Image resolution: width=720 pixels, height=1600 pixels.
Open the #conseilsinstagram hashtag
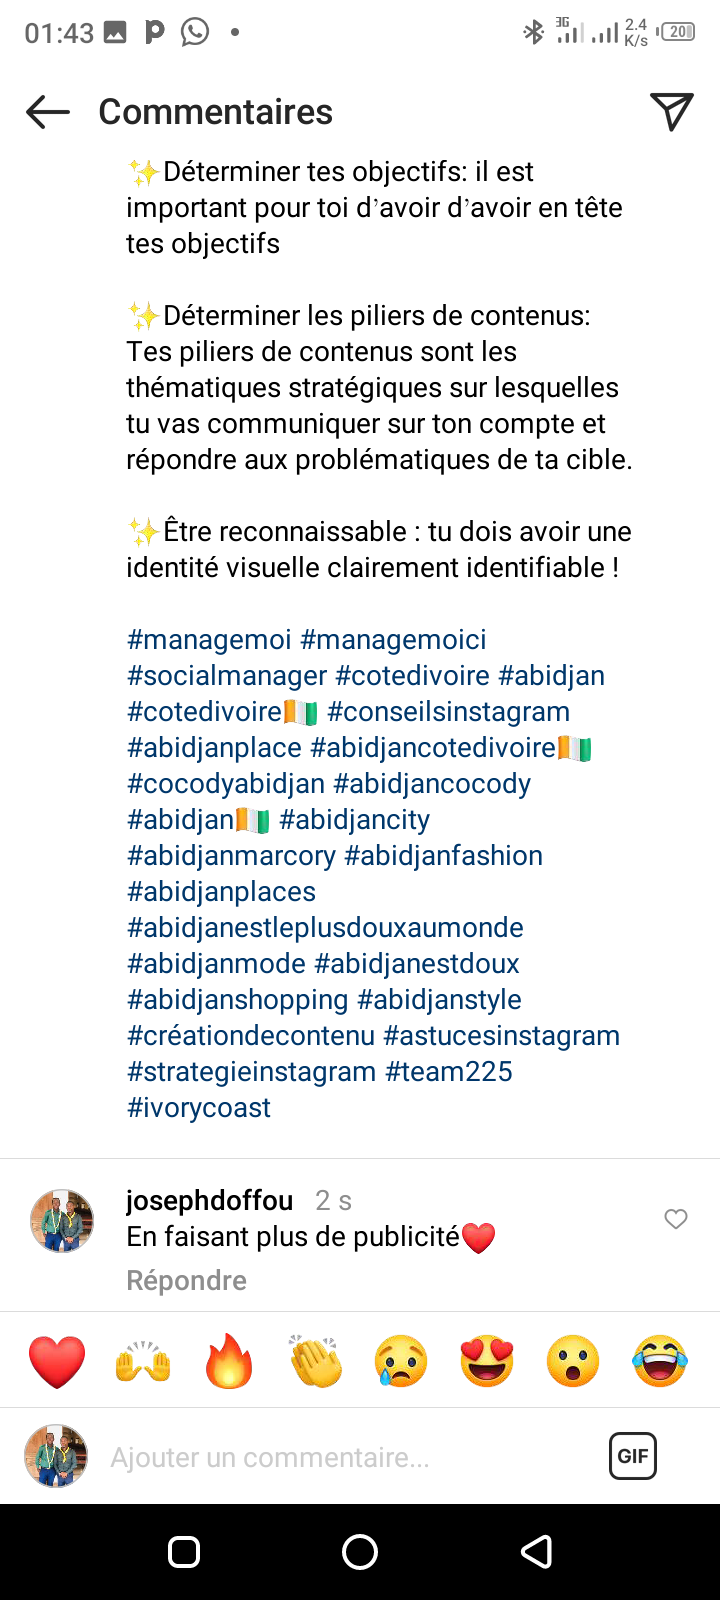click(448, 711)
